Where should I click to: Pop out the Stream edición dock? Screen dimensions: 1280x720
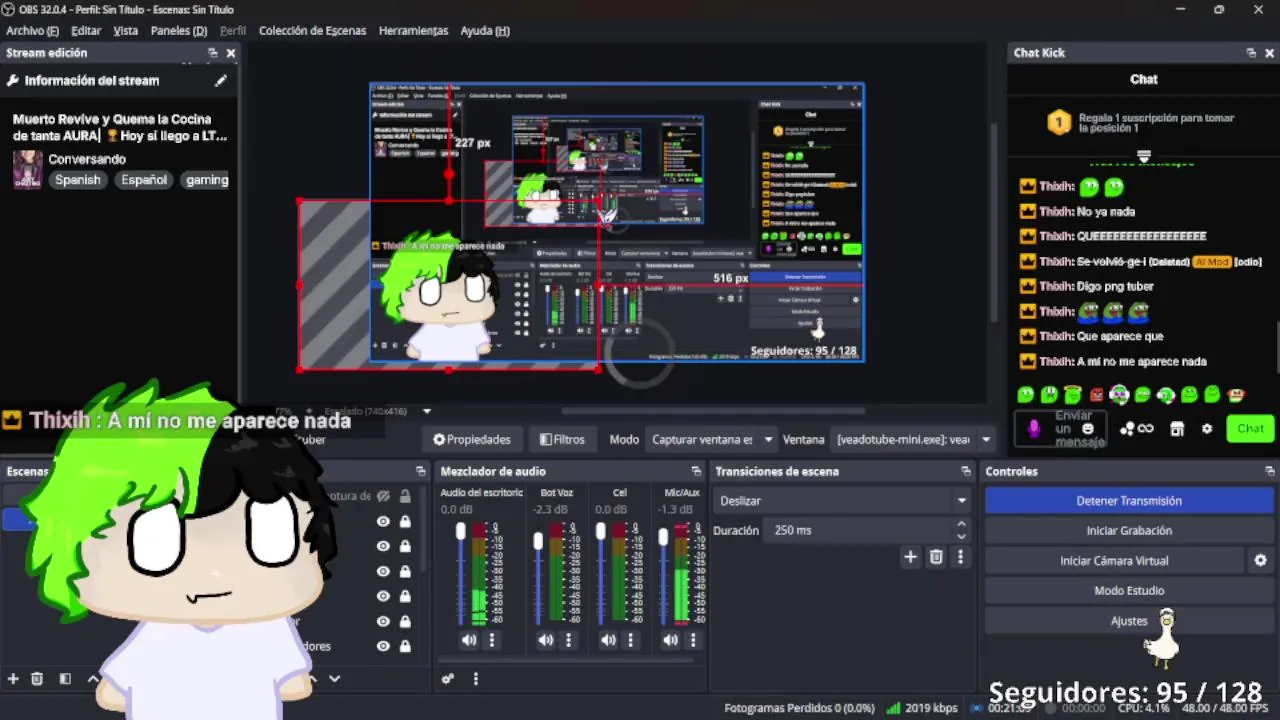(212, 53)
